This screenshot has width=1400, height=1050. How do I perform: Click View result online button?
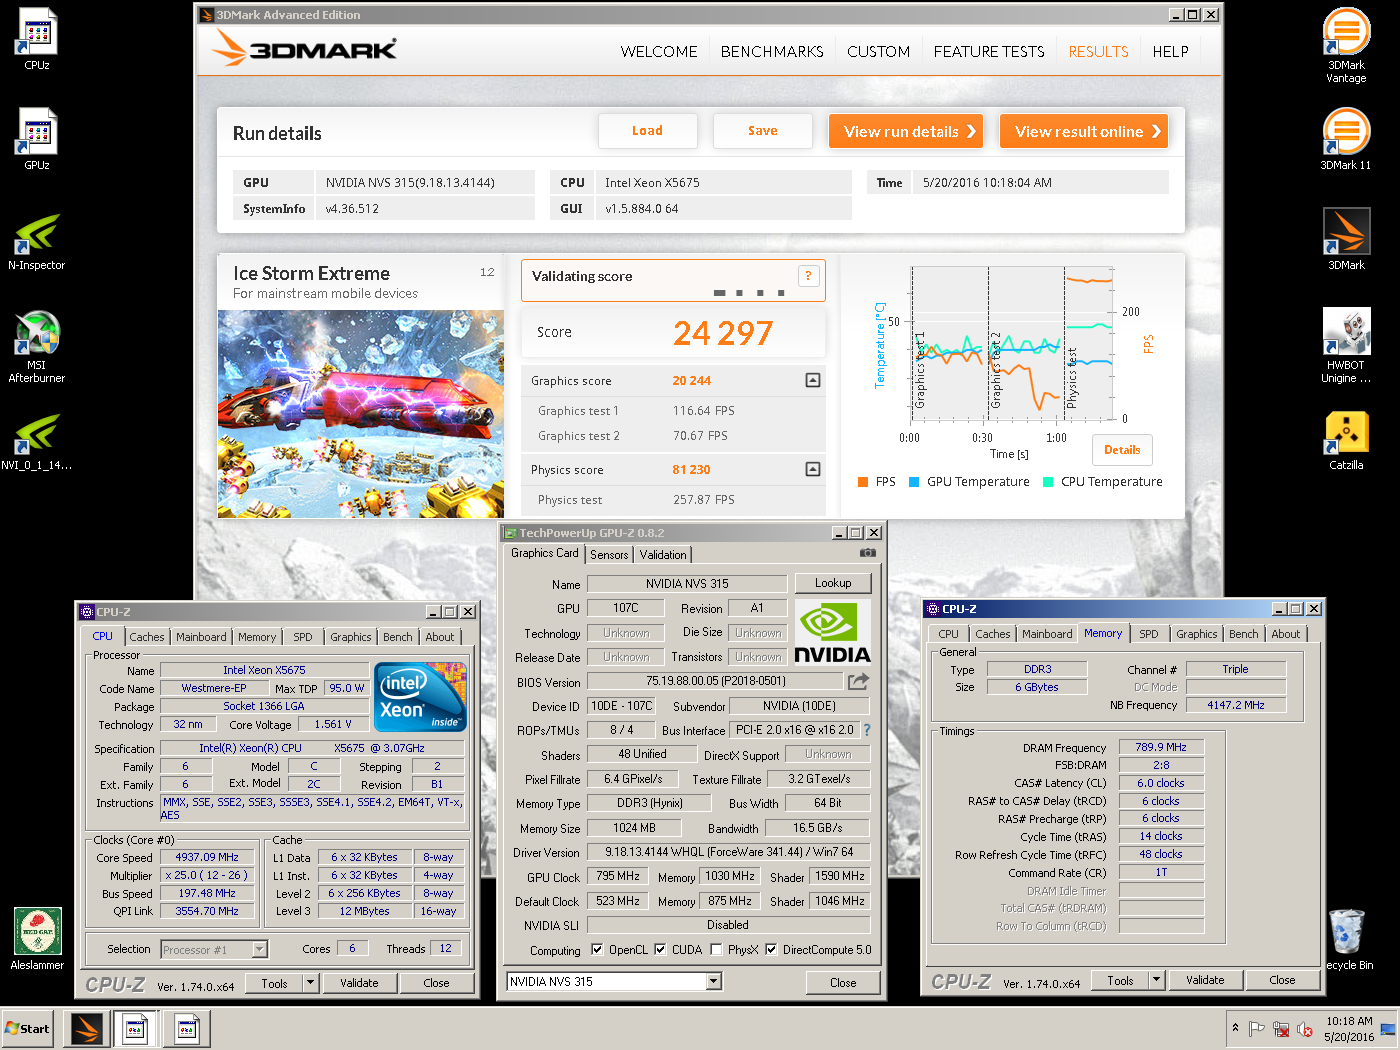click(1084, 131)
